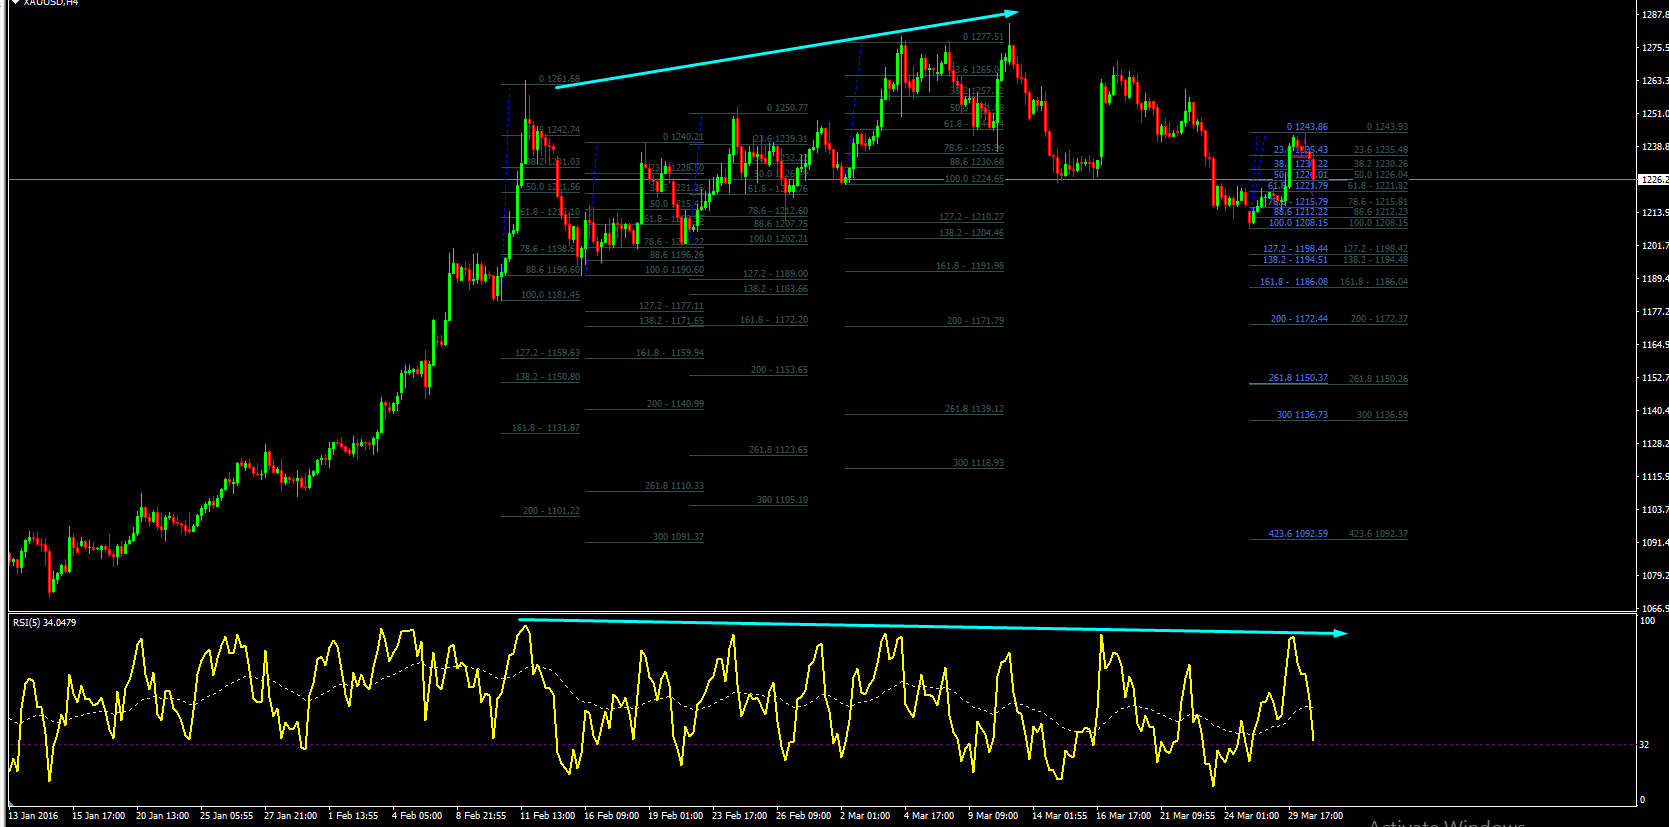Click the Fibonacci label 0 1240.21
The image size is (1669, 827).
point(683,137)
